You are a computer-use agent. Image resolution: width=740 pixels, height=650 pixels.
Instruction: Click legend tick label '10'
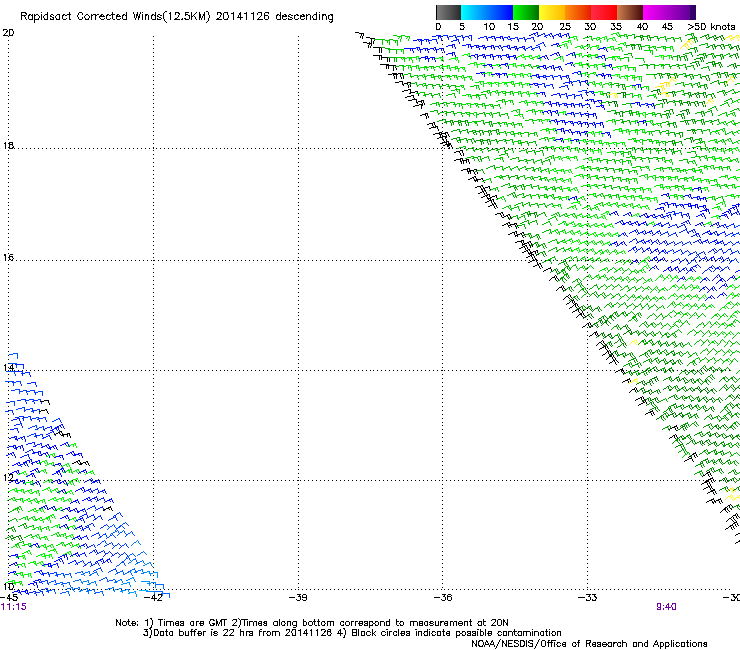[489, 26]
